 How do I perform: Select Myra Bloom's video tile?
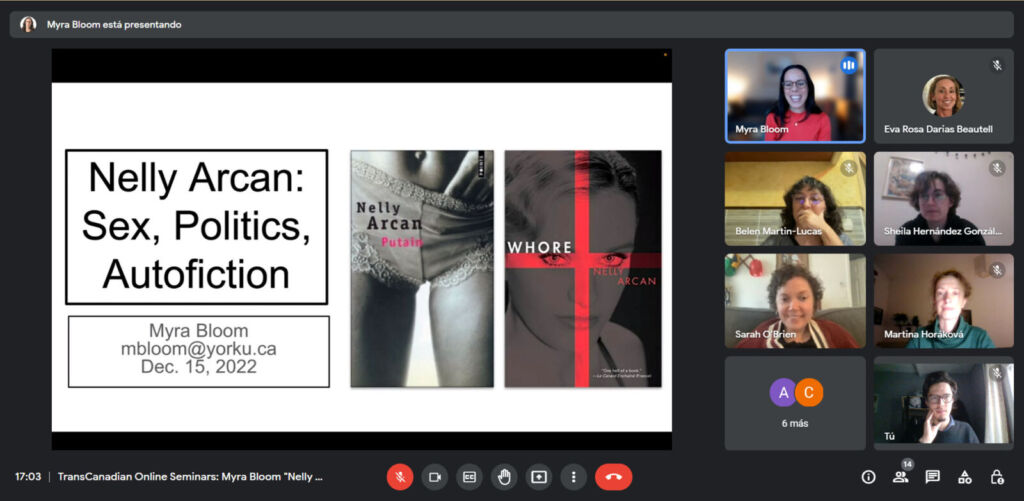pos(795,96)
